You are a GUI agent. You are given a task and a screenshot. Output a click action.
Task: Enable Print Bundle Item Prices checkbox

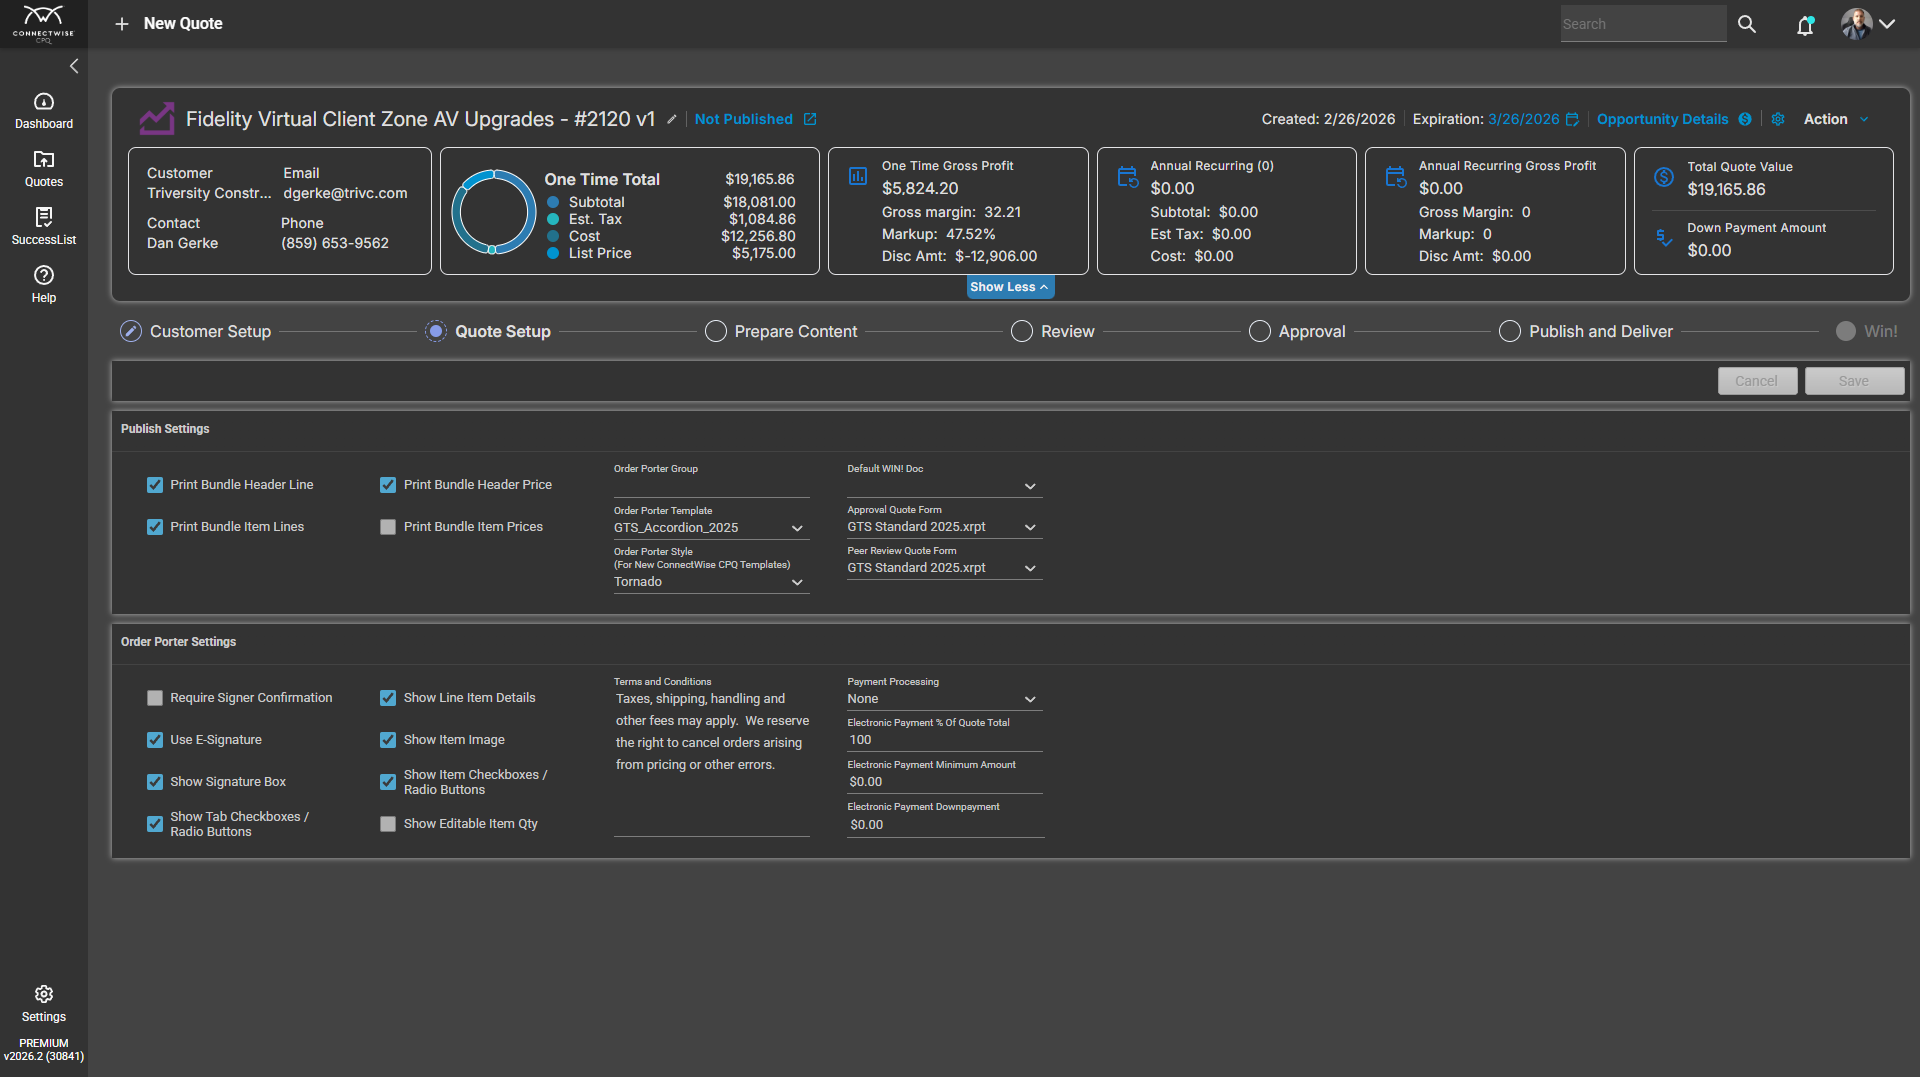[388, 527]
